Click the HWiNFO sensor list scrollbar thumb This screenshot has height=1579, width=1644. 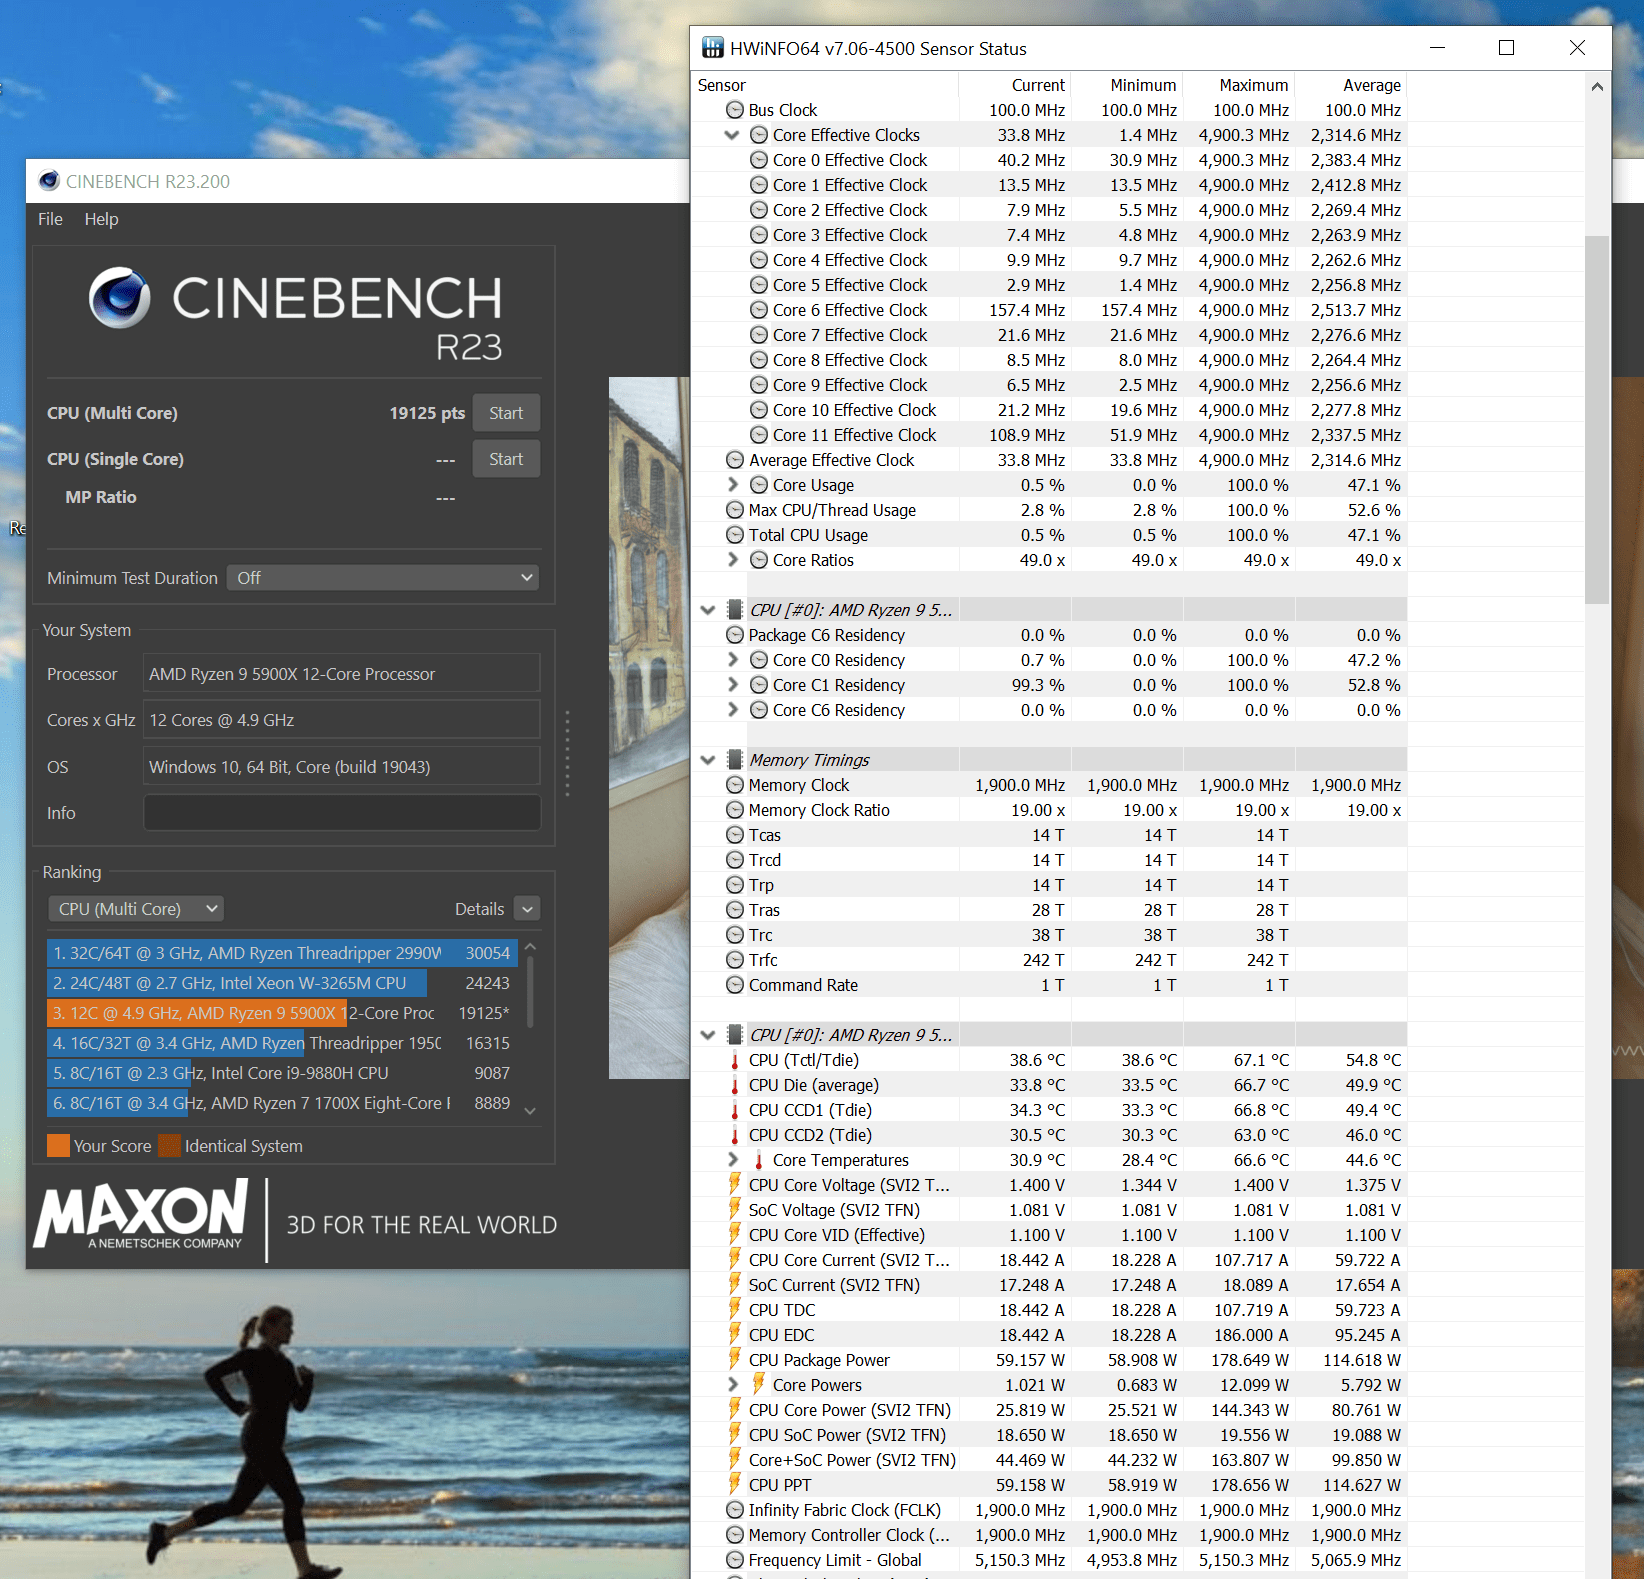point(1597,420)
